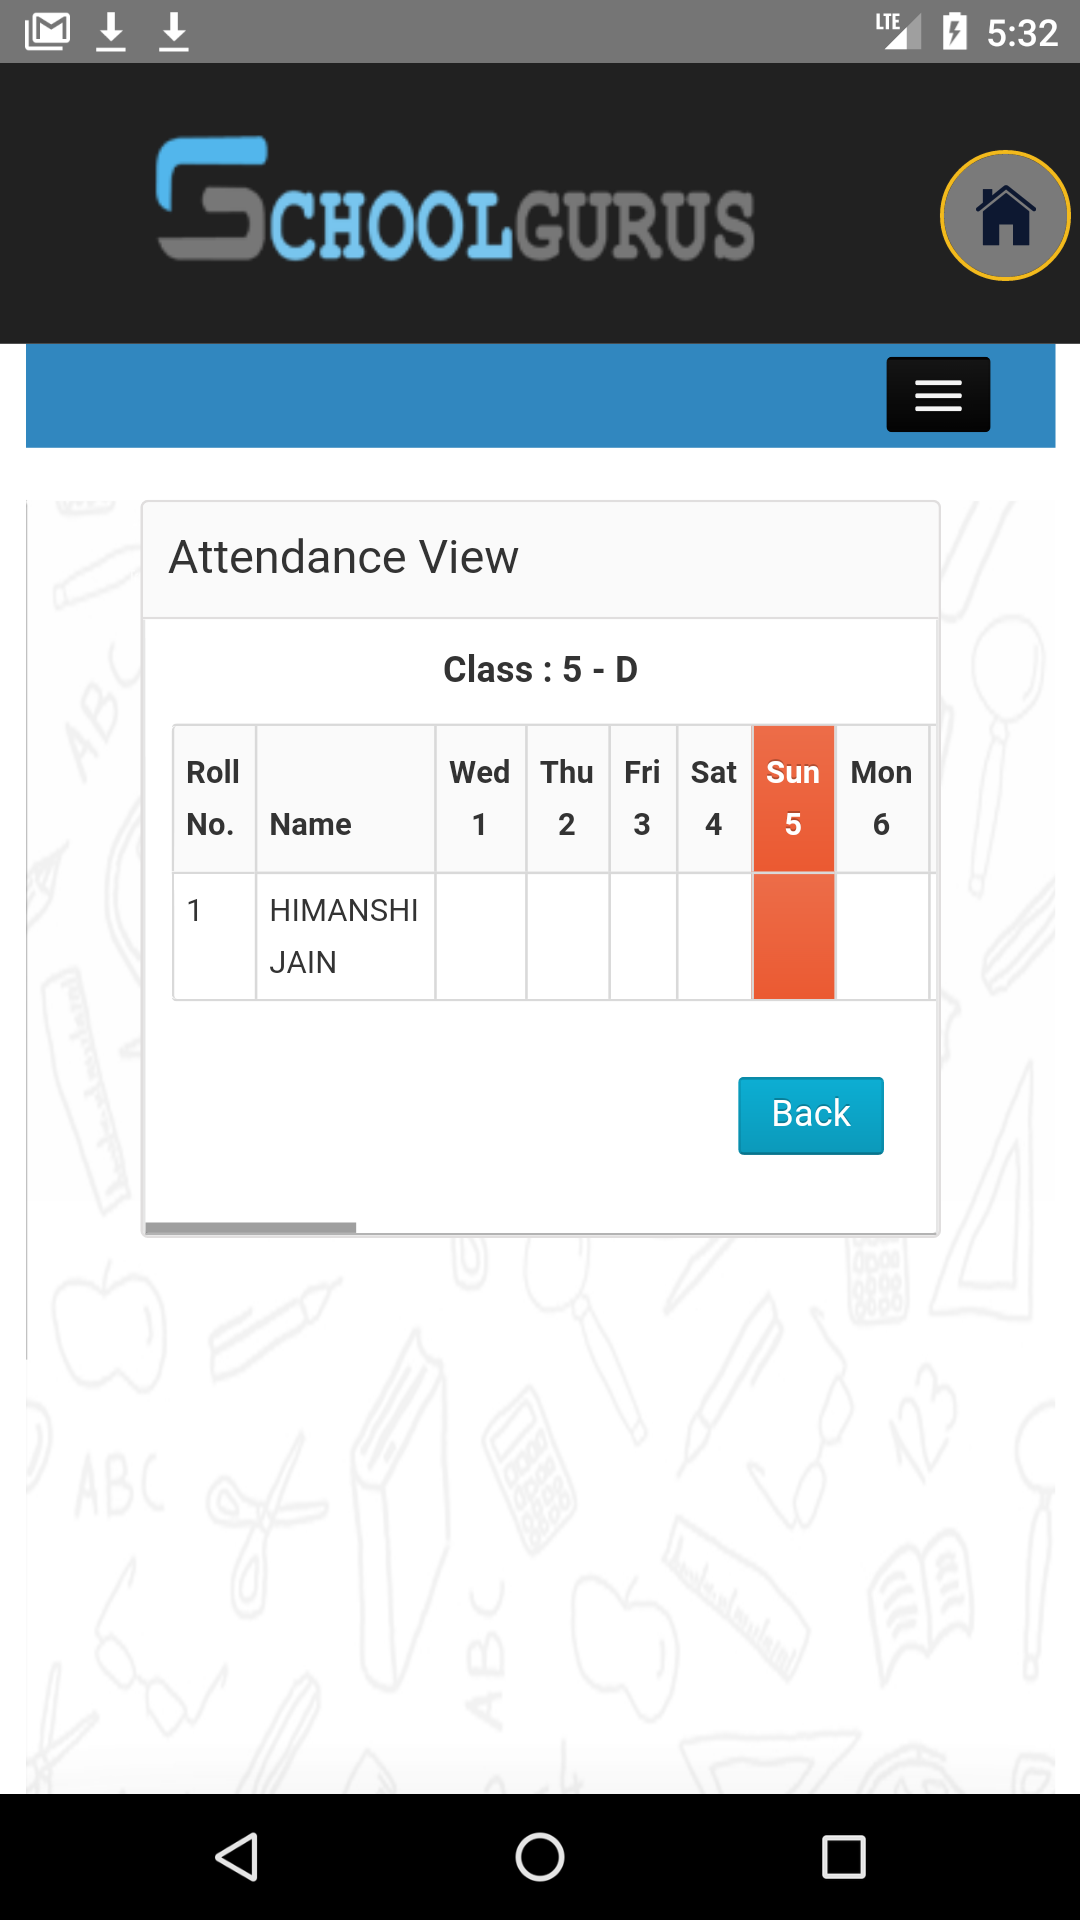Select the highlighted Sun 5 column header
This screenshot has width=1080, height=1920.
[793, 798]
